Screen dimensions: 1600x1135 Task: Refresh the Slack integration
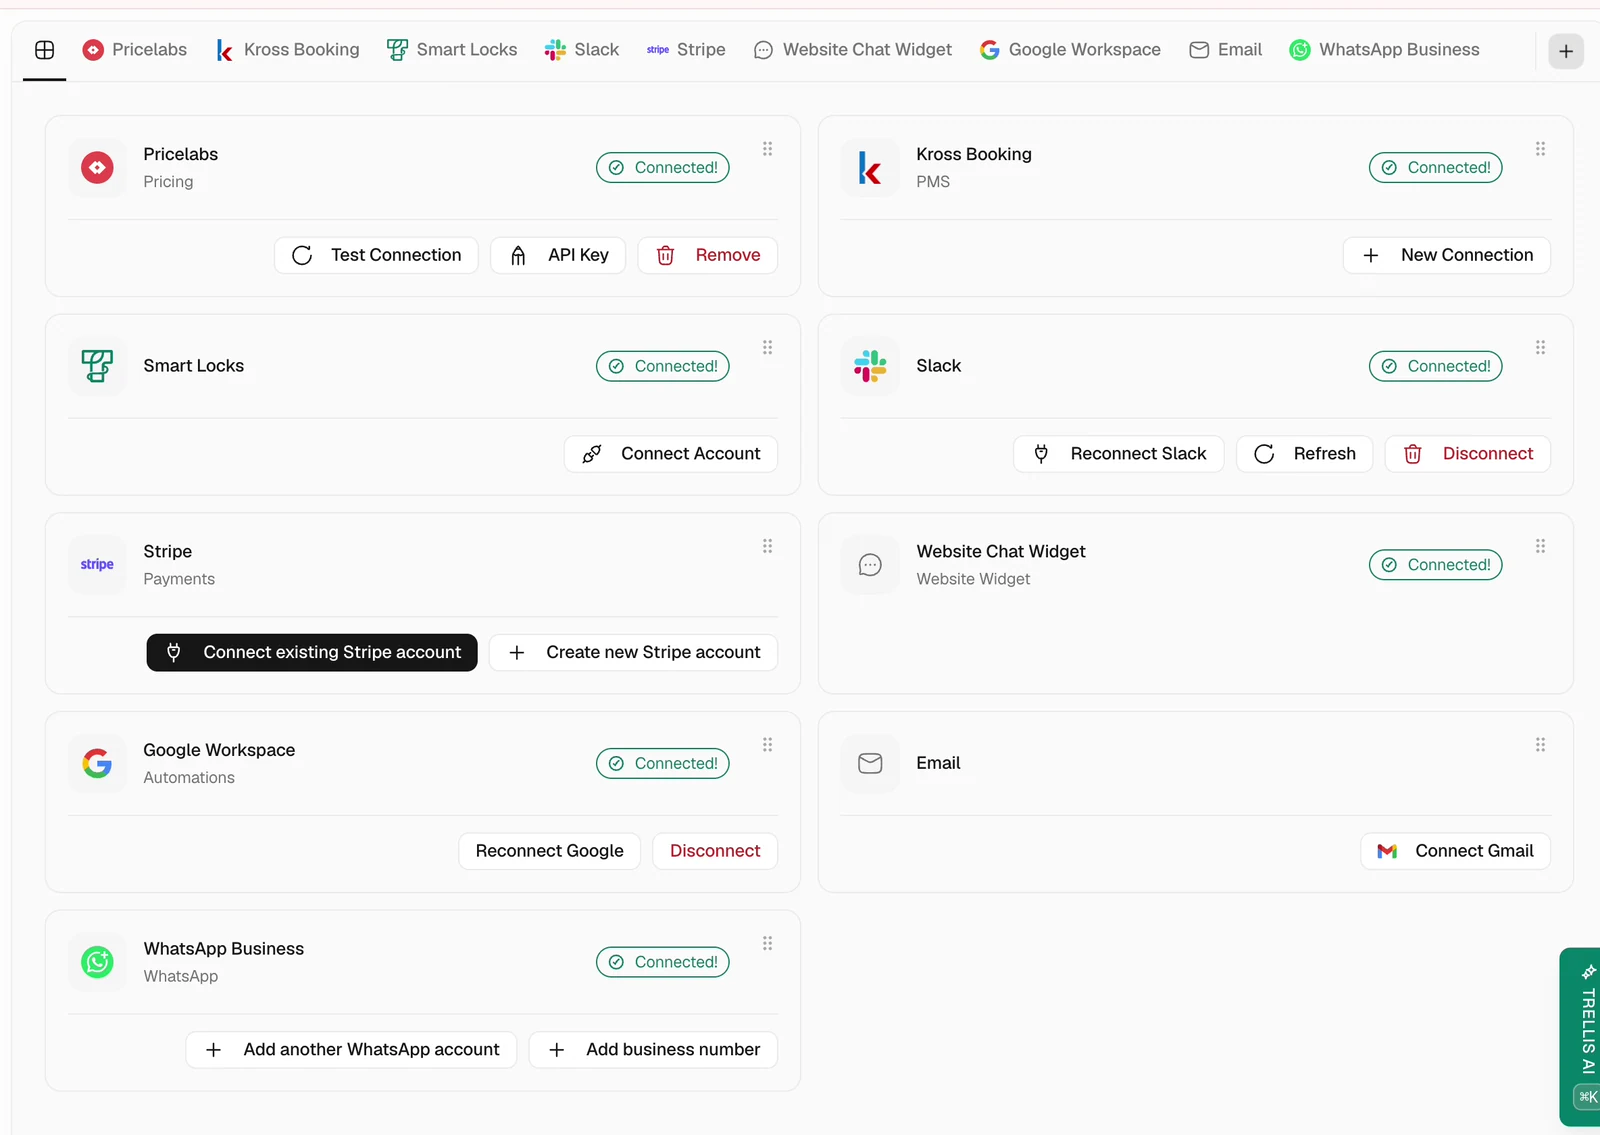pos(1305,454)
